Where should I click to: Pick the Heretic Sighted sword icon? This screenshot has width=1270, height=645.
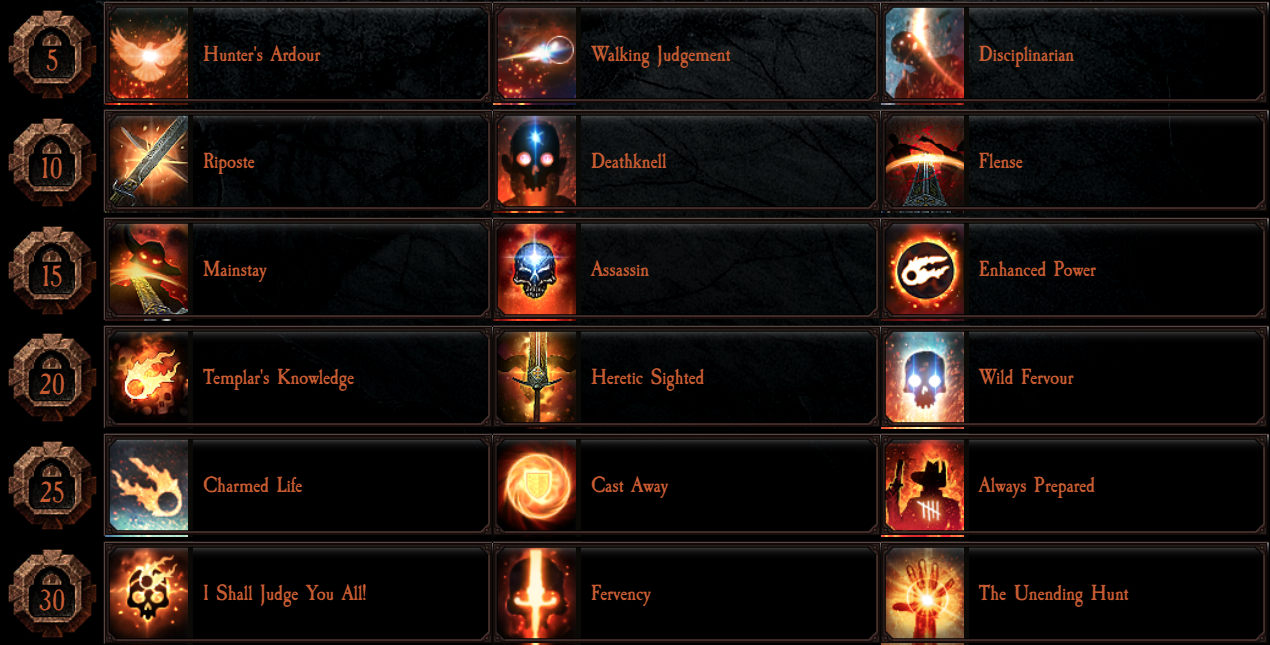[537, 378]
